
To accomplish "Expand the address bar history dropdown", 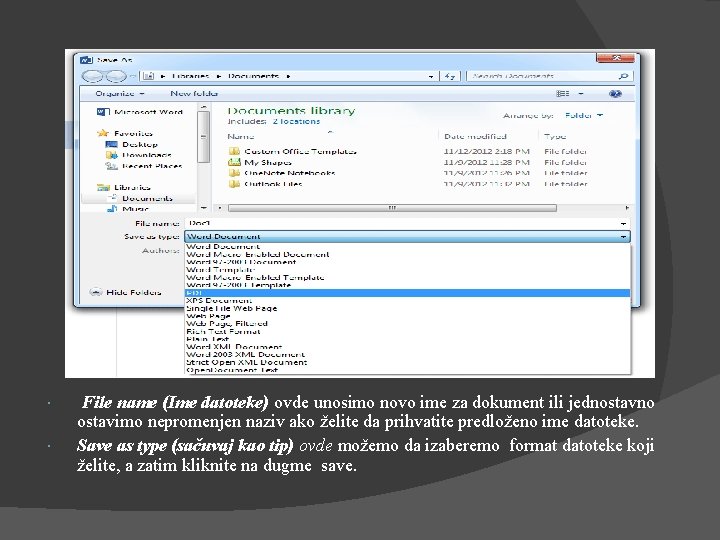I will click(431, 77).
